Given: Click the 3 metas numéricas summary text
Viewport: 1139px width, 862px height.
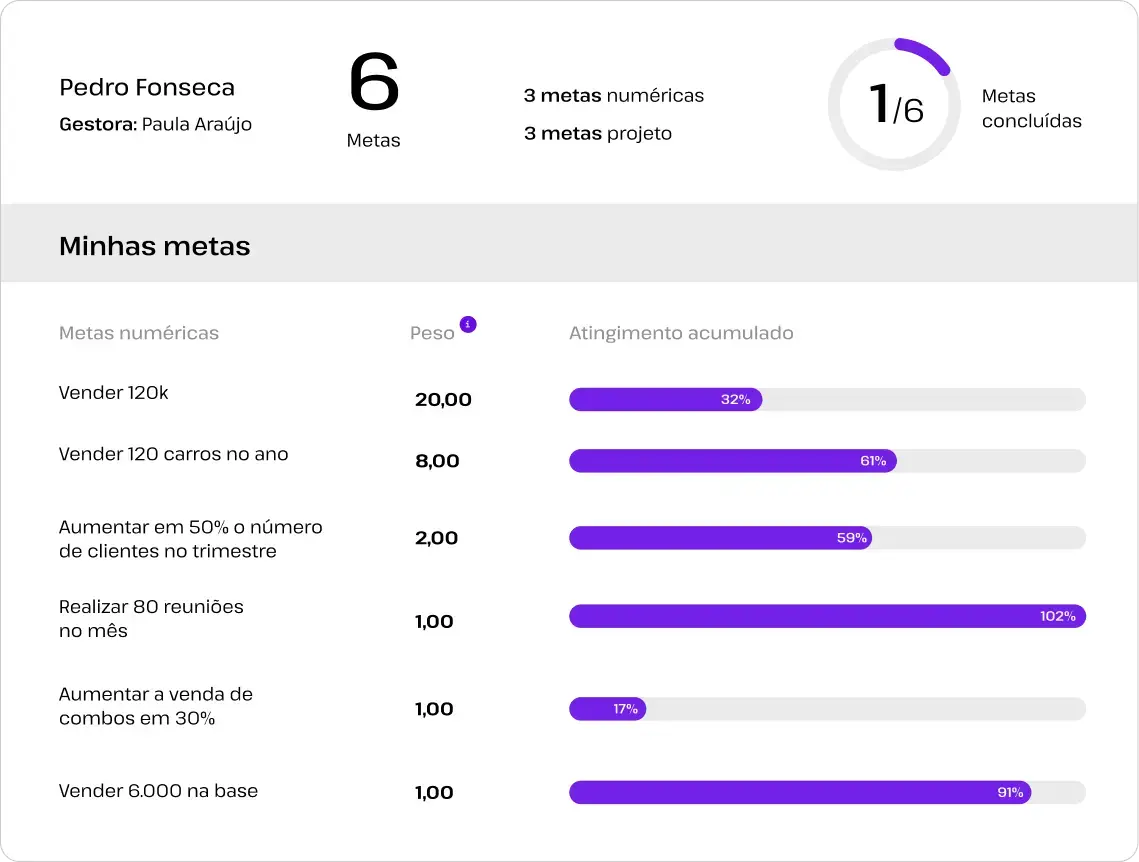Looking at the screenshot, I should coord(614,96).
